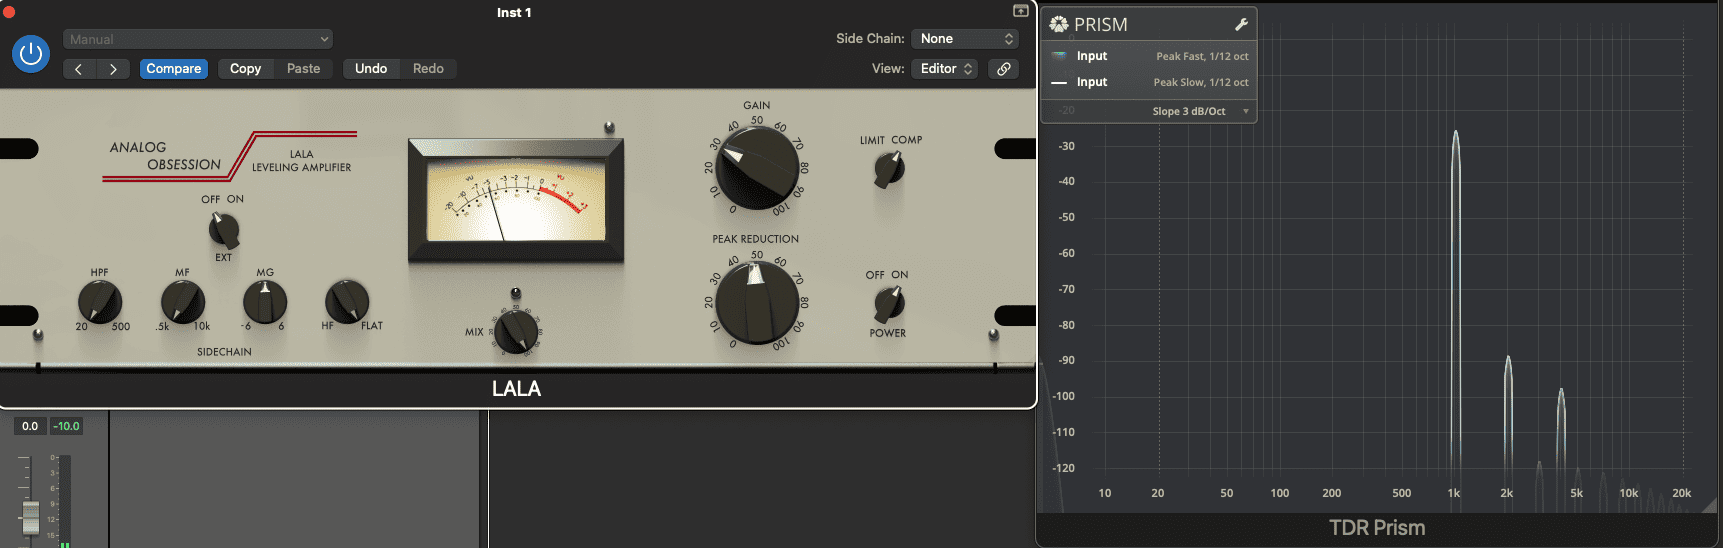Select the Peak Fast Input row

1149,56
